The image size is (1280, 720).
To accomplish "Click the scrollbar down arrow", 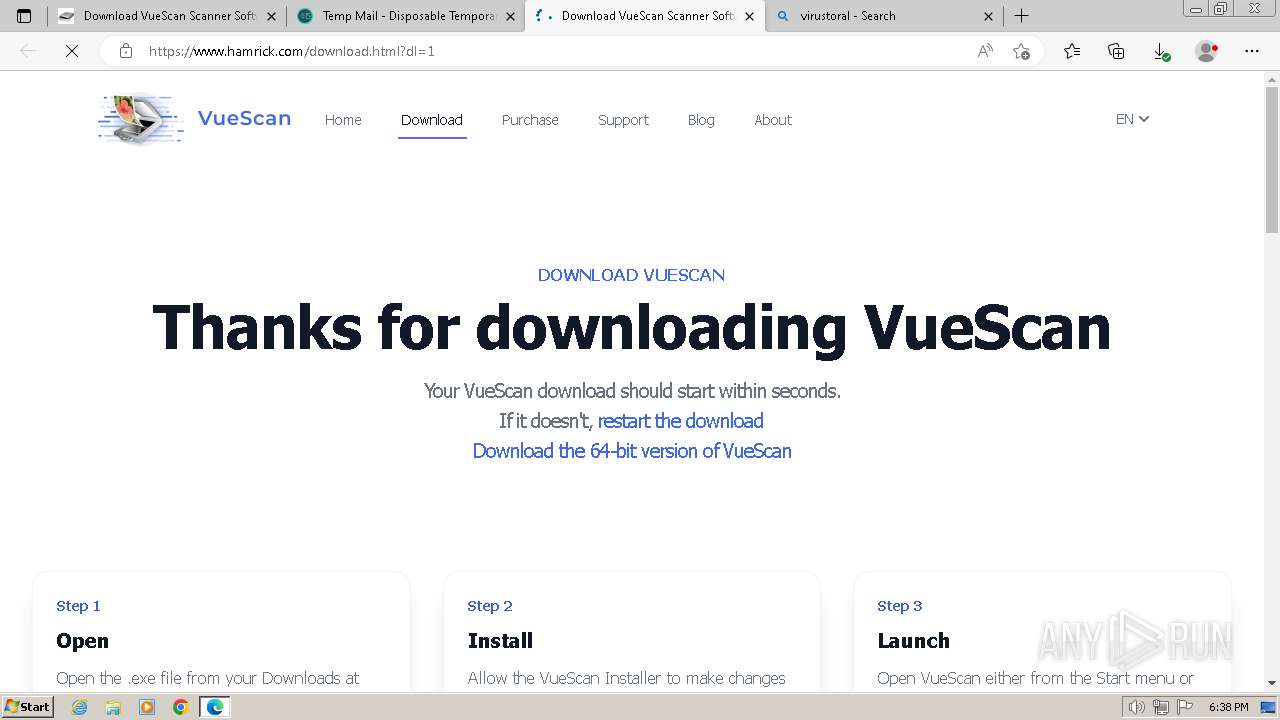I will pos(1272,684).
